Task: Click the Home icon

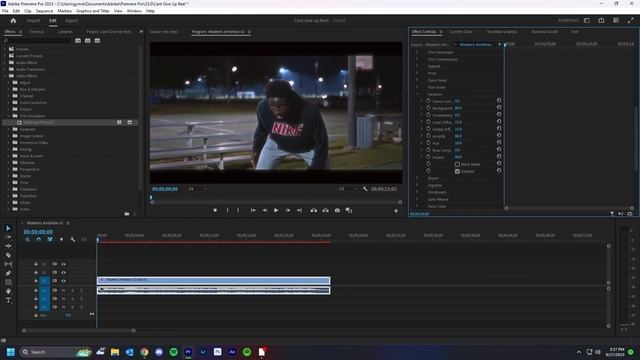Action: point(13,20)
